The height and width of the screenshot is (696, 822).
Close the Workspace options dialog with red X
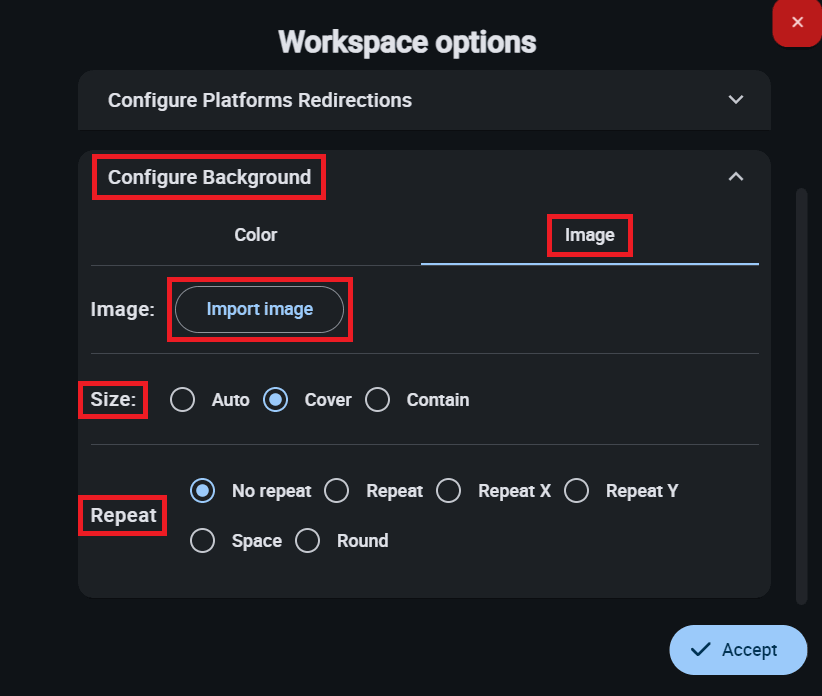(797, 22)
